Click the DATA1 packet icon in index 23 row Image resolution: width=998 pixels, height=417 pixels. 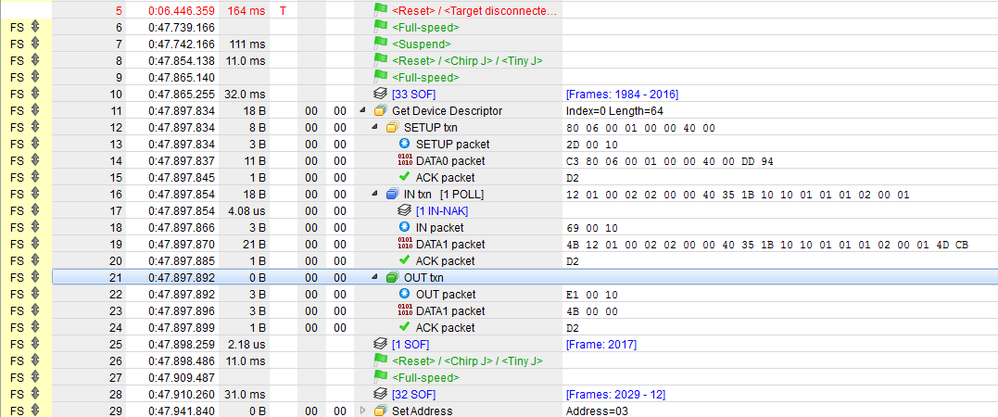(x=404, y=311)
